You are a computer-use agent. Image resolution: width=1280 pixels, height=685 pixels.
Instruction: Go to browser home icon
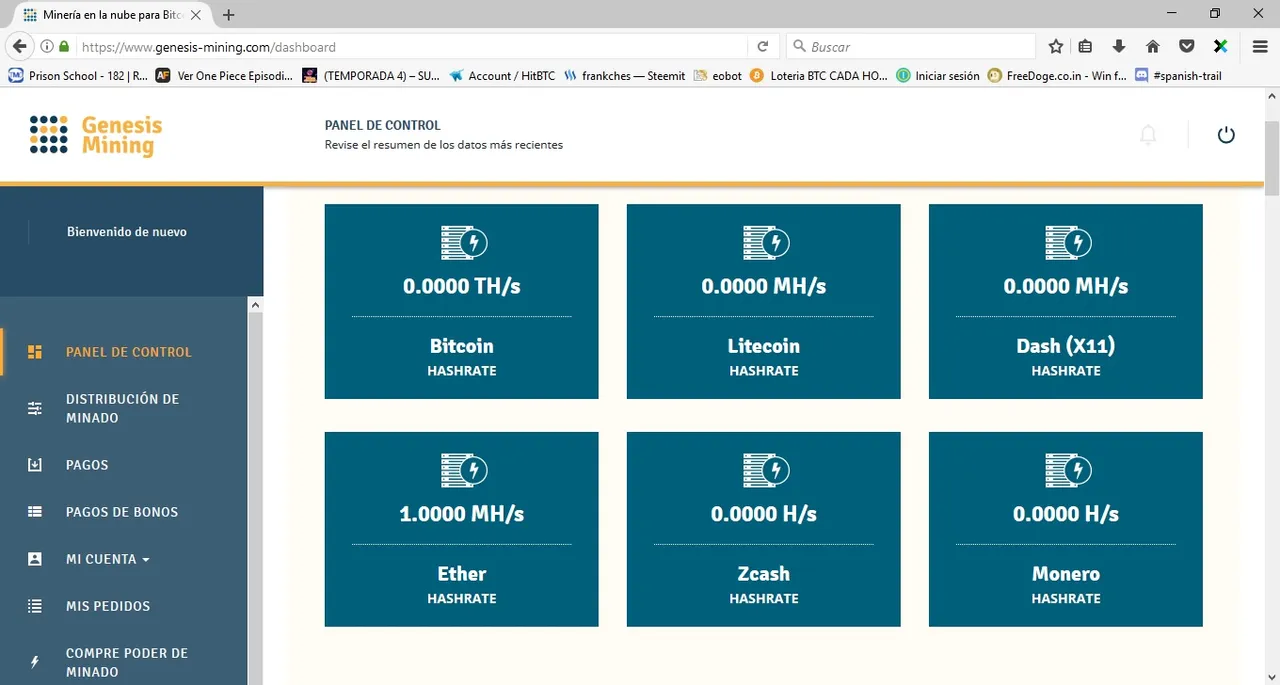coord(1152,46)
